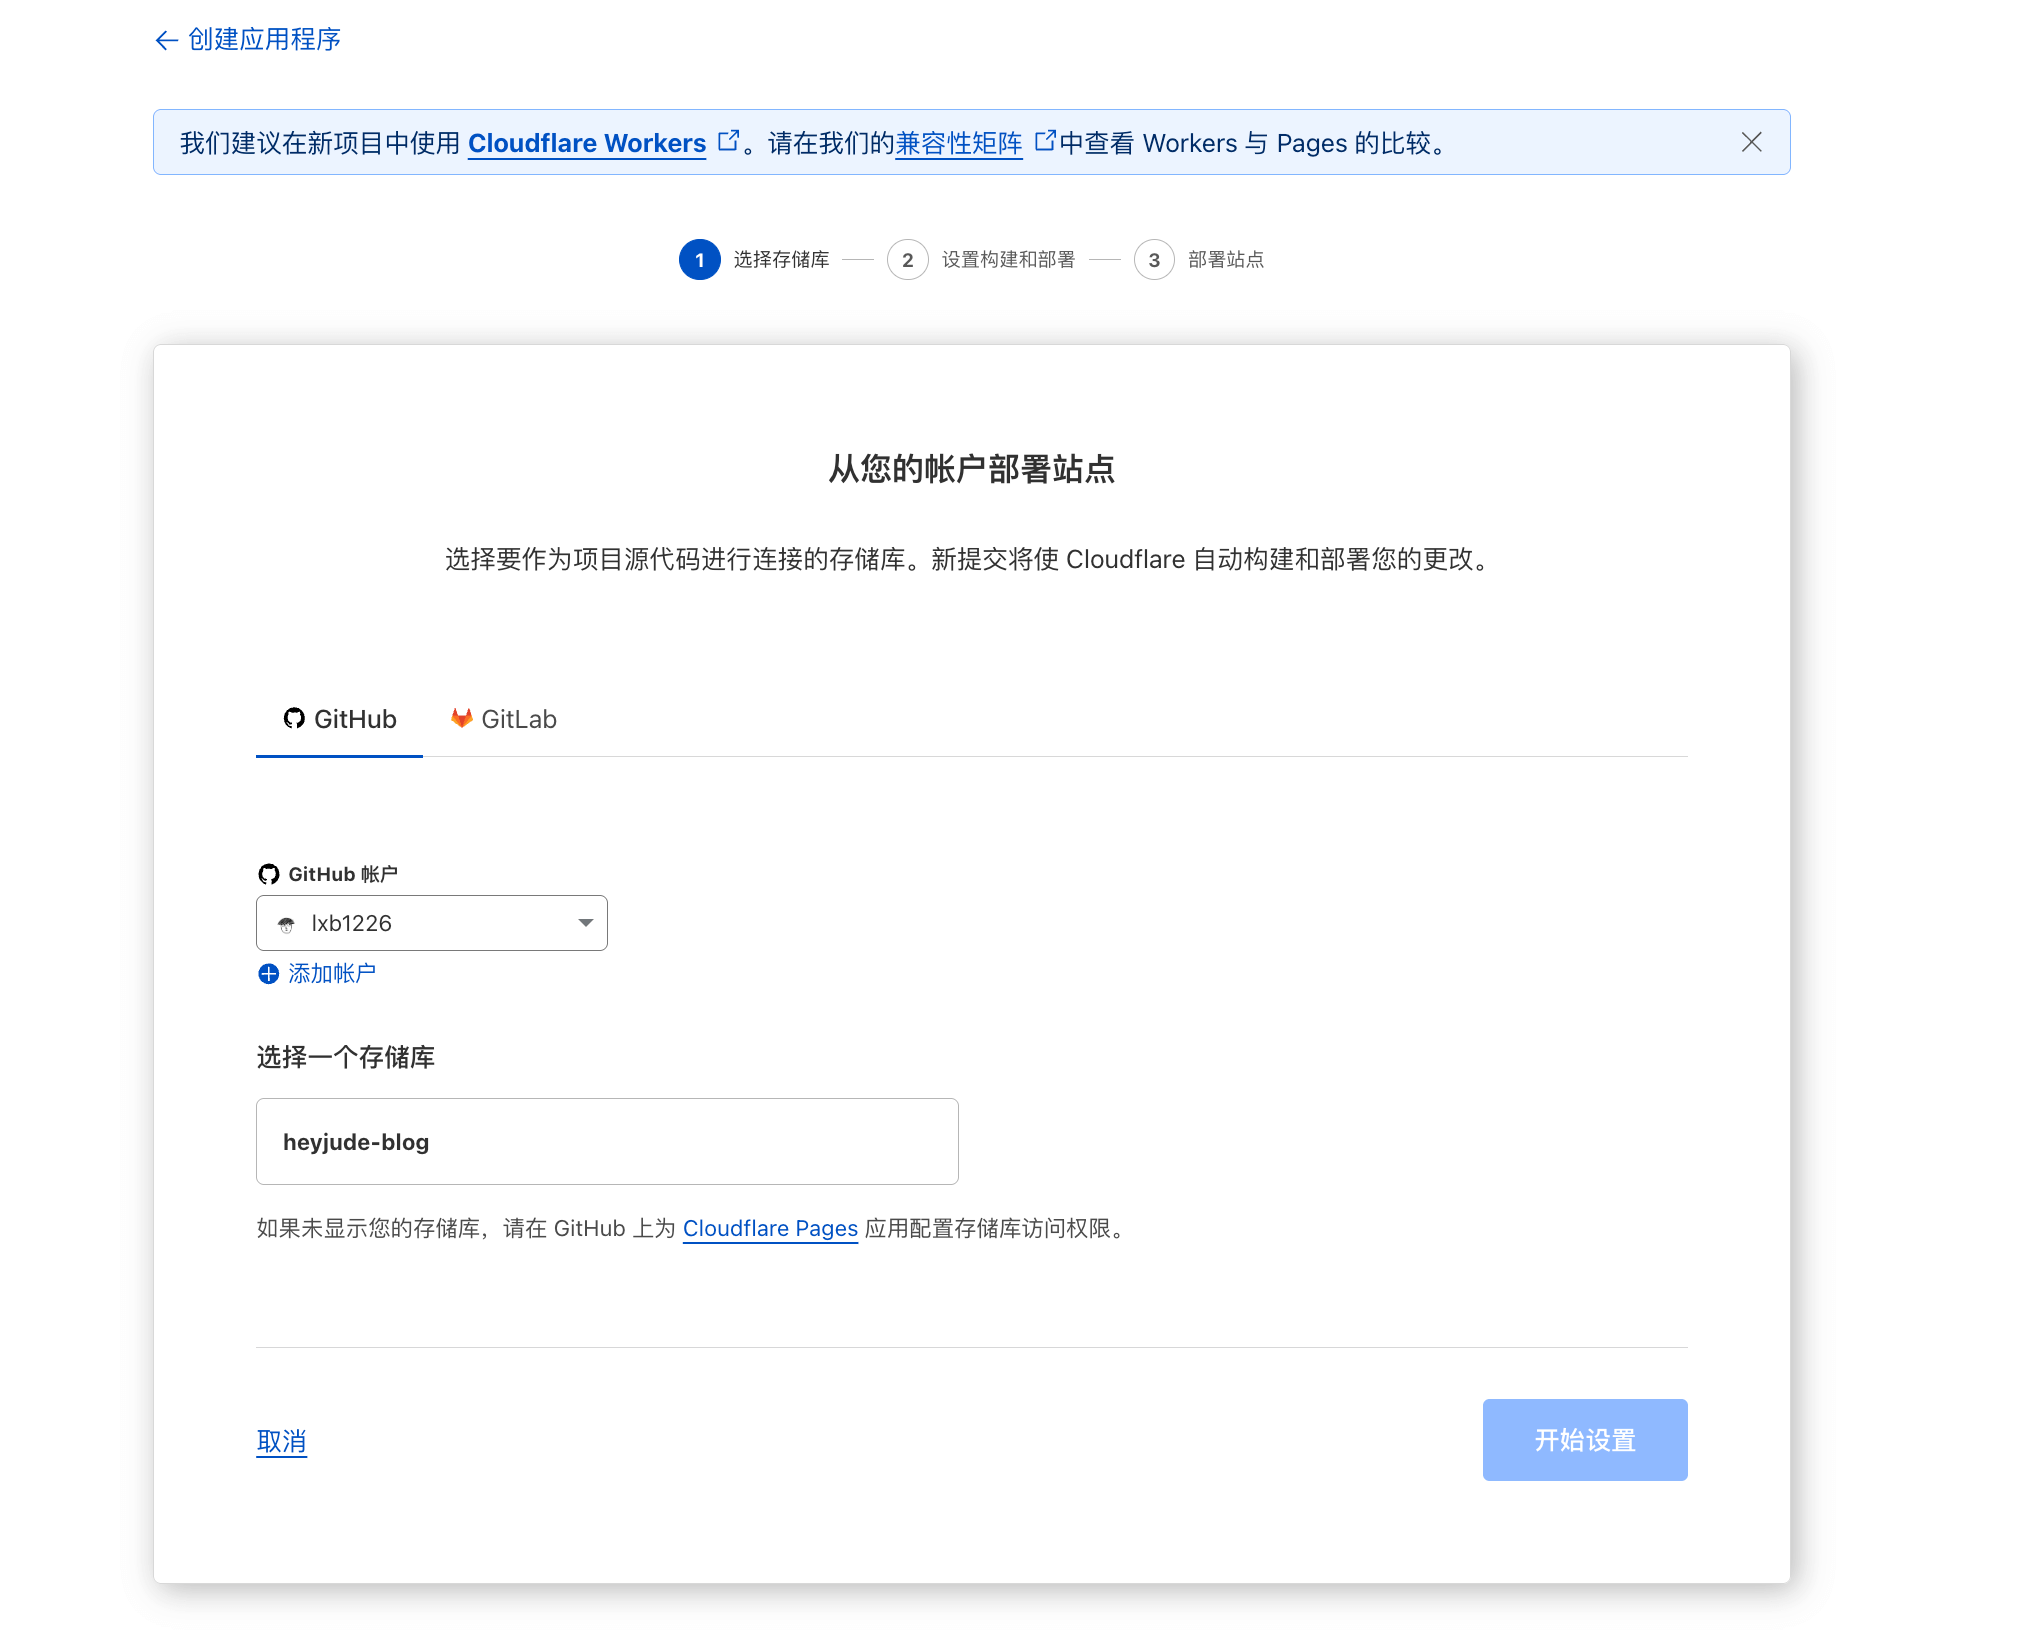
Task: Click the 开始设置 button
Action: pos(1585,1440)
